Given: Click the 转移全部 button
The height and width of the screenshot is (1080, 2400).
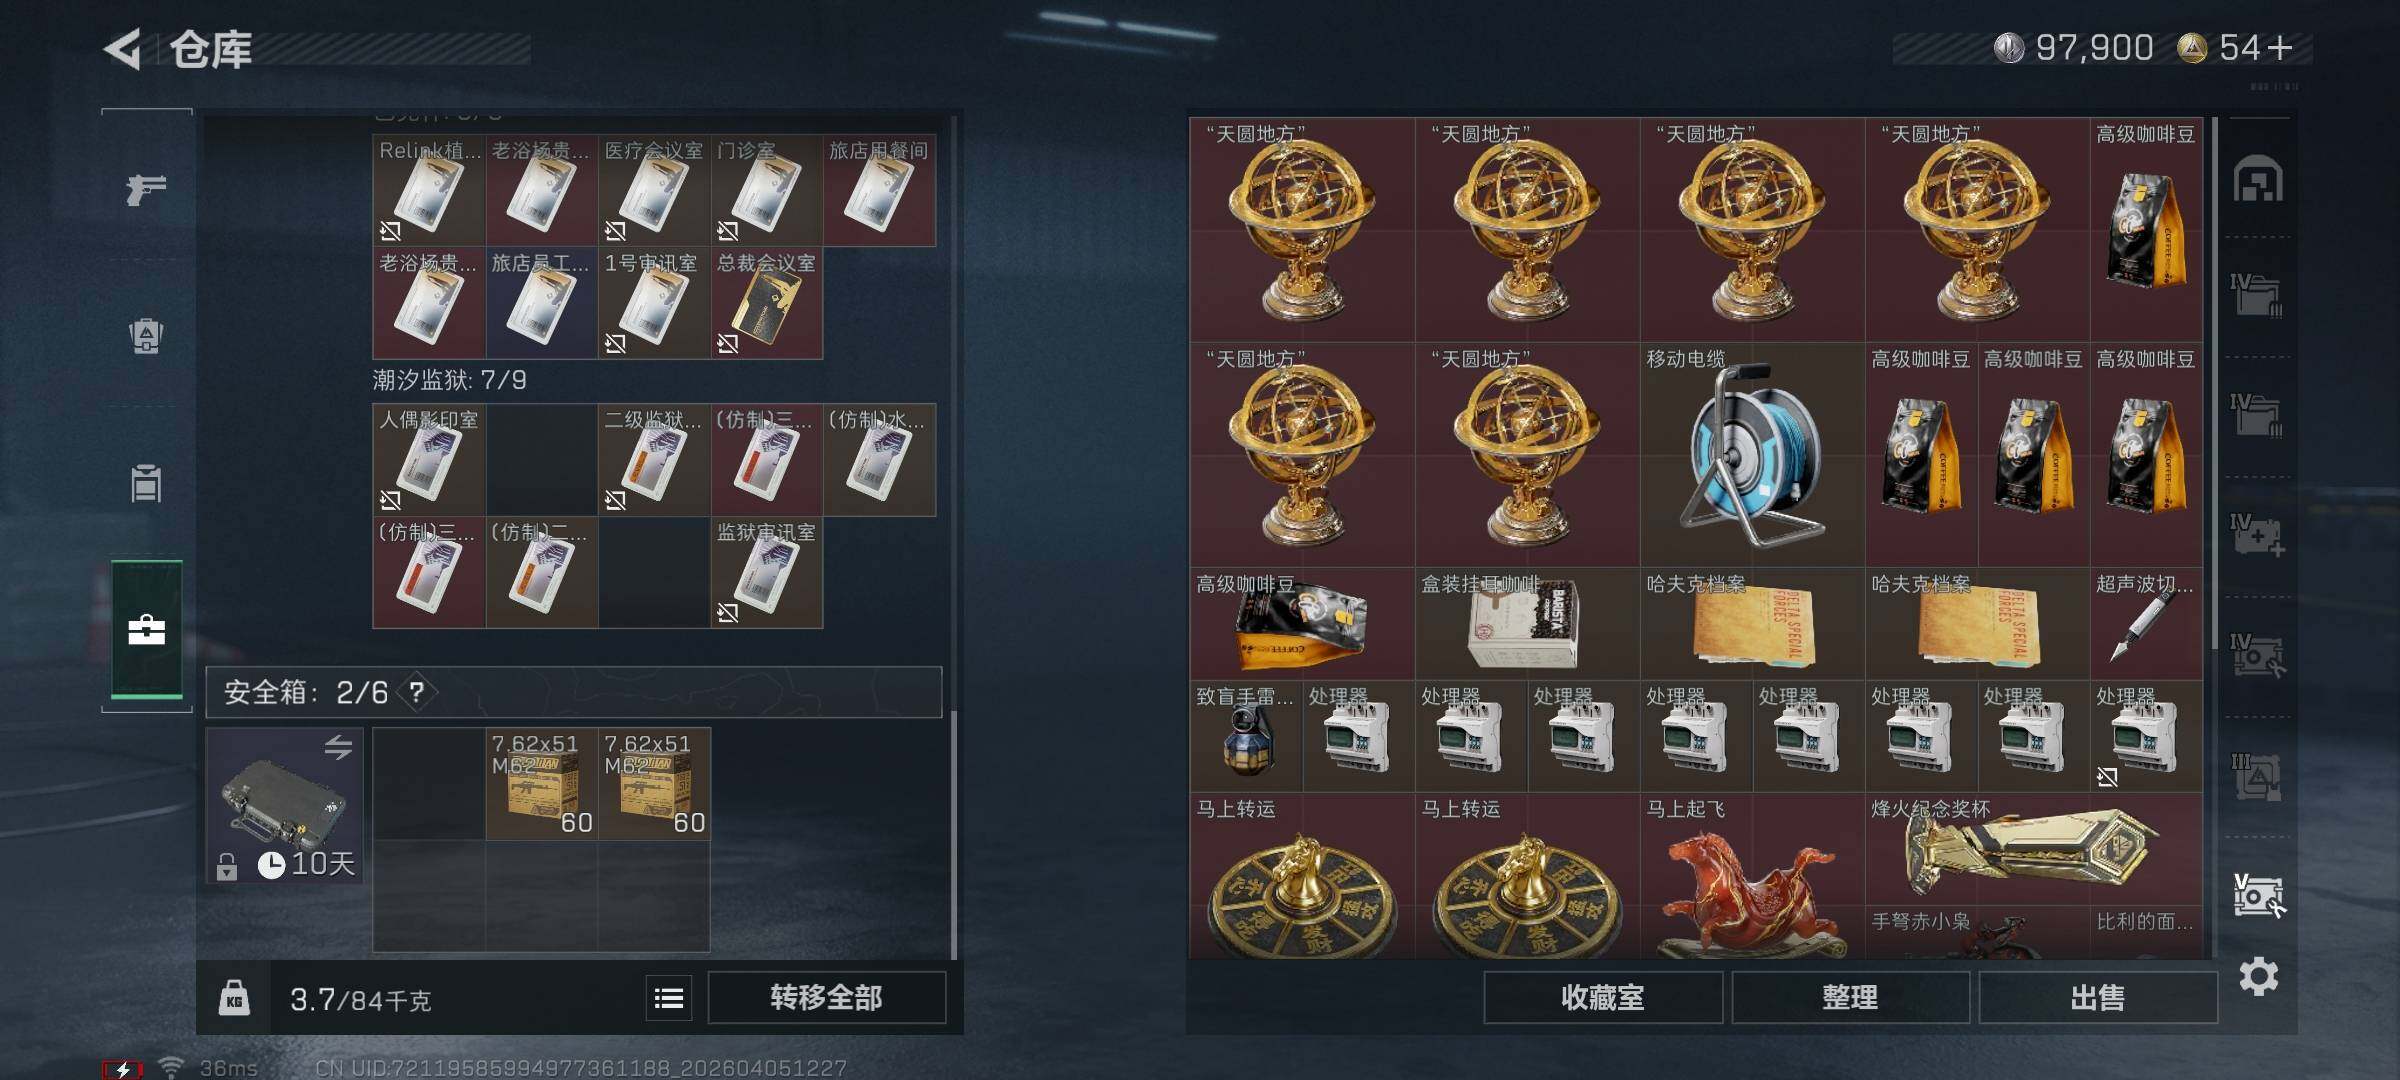Looking at the screenshot, I should 826,997.
